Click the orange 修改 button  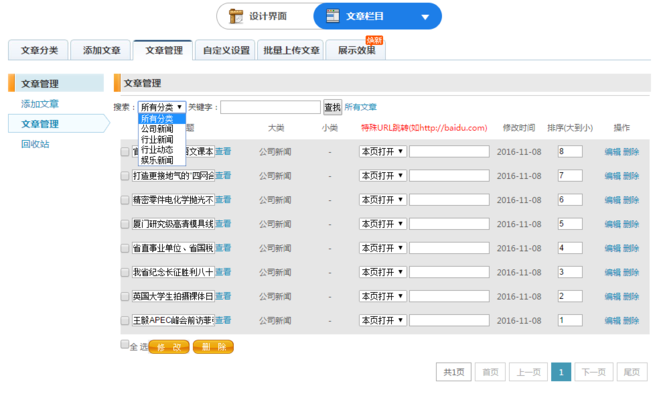coord(169,347)
